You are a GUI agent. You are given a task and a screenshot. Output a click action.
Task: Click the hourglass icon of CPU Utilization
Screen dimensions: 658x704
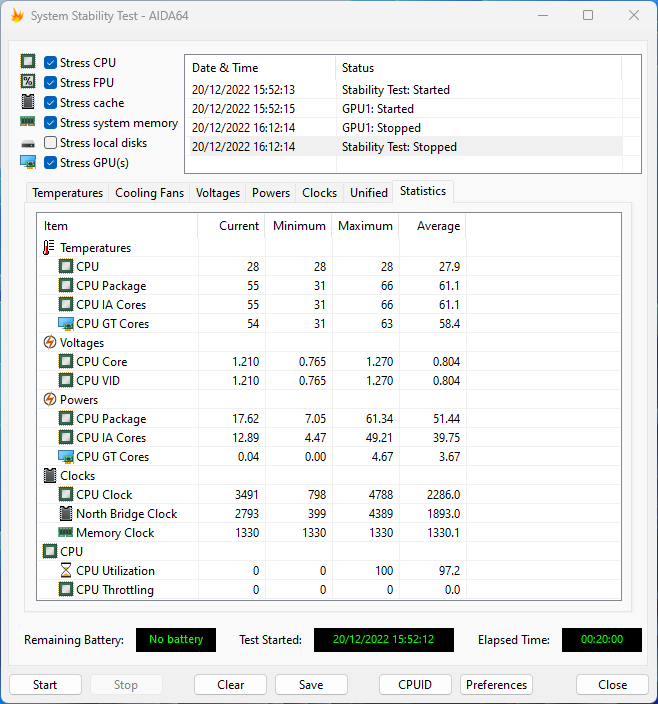tap(66, 570)
